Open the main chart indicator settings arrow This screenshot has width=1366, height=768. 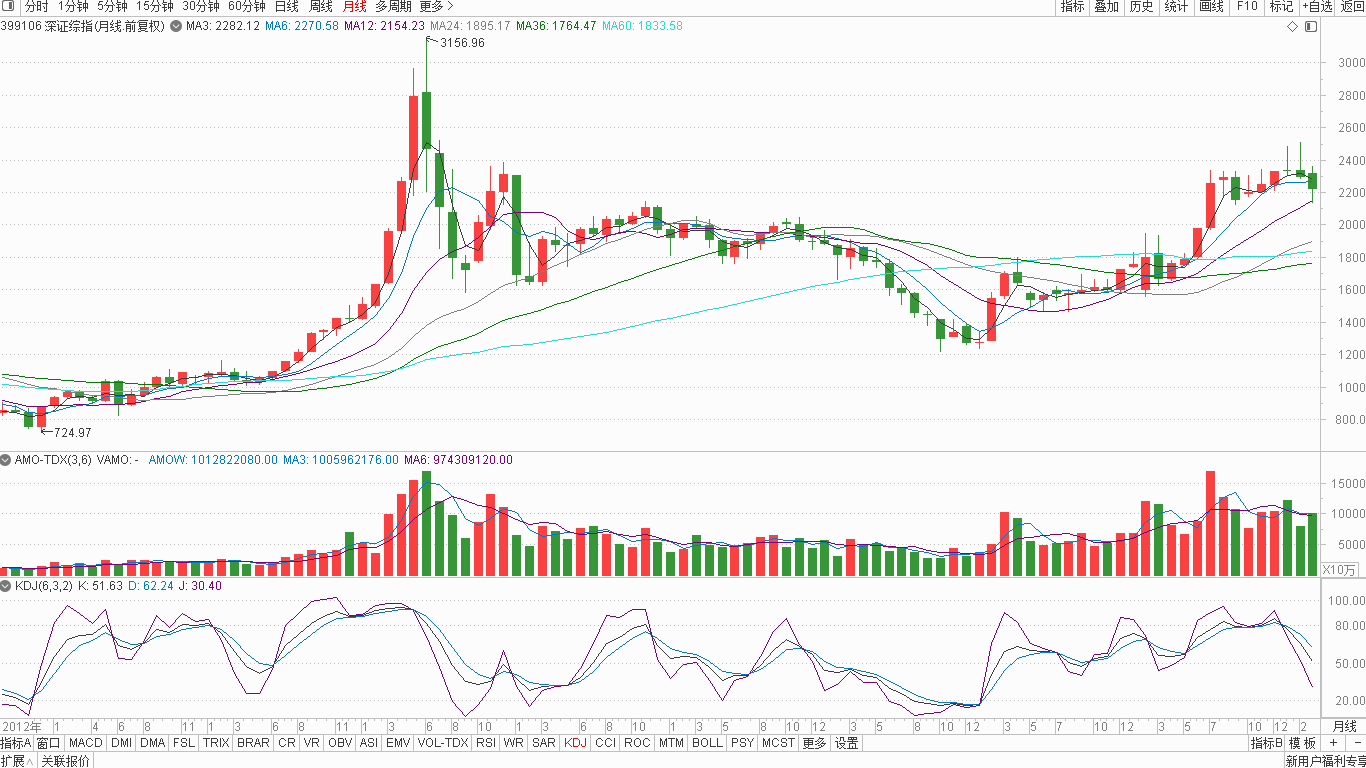click(x=176, y=26)
